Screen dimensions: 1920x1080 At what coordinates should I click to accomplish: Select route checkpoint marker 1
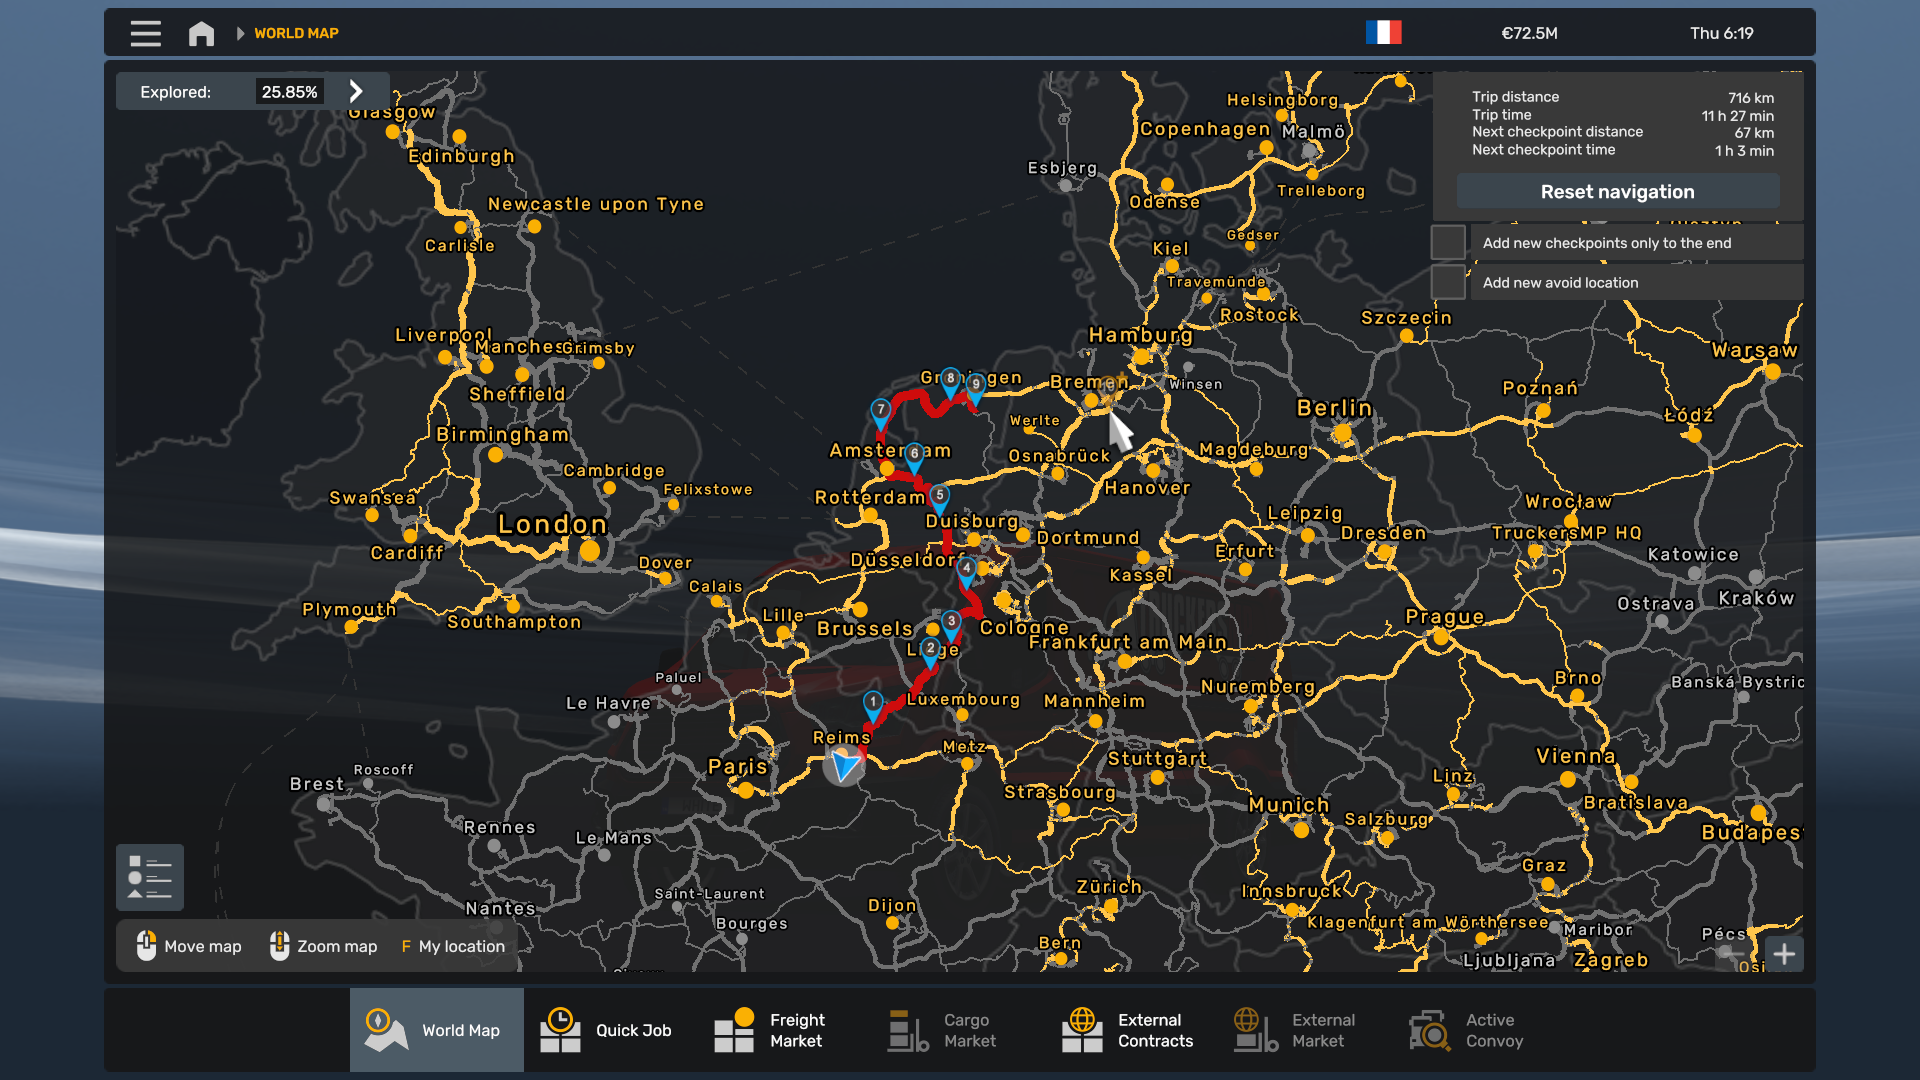pyautogui.click(x=873, y=704)
